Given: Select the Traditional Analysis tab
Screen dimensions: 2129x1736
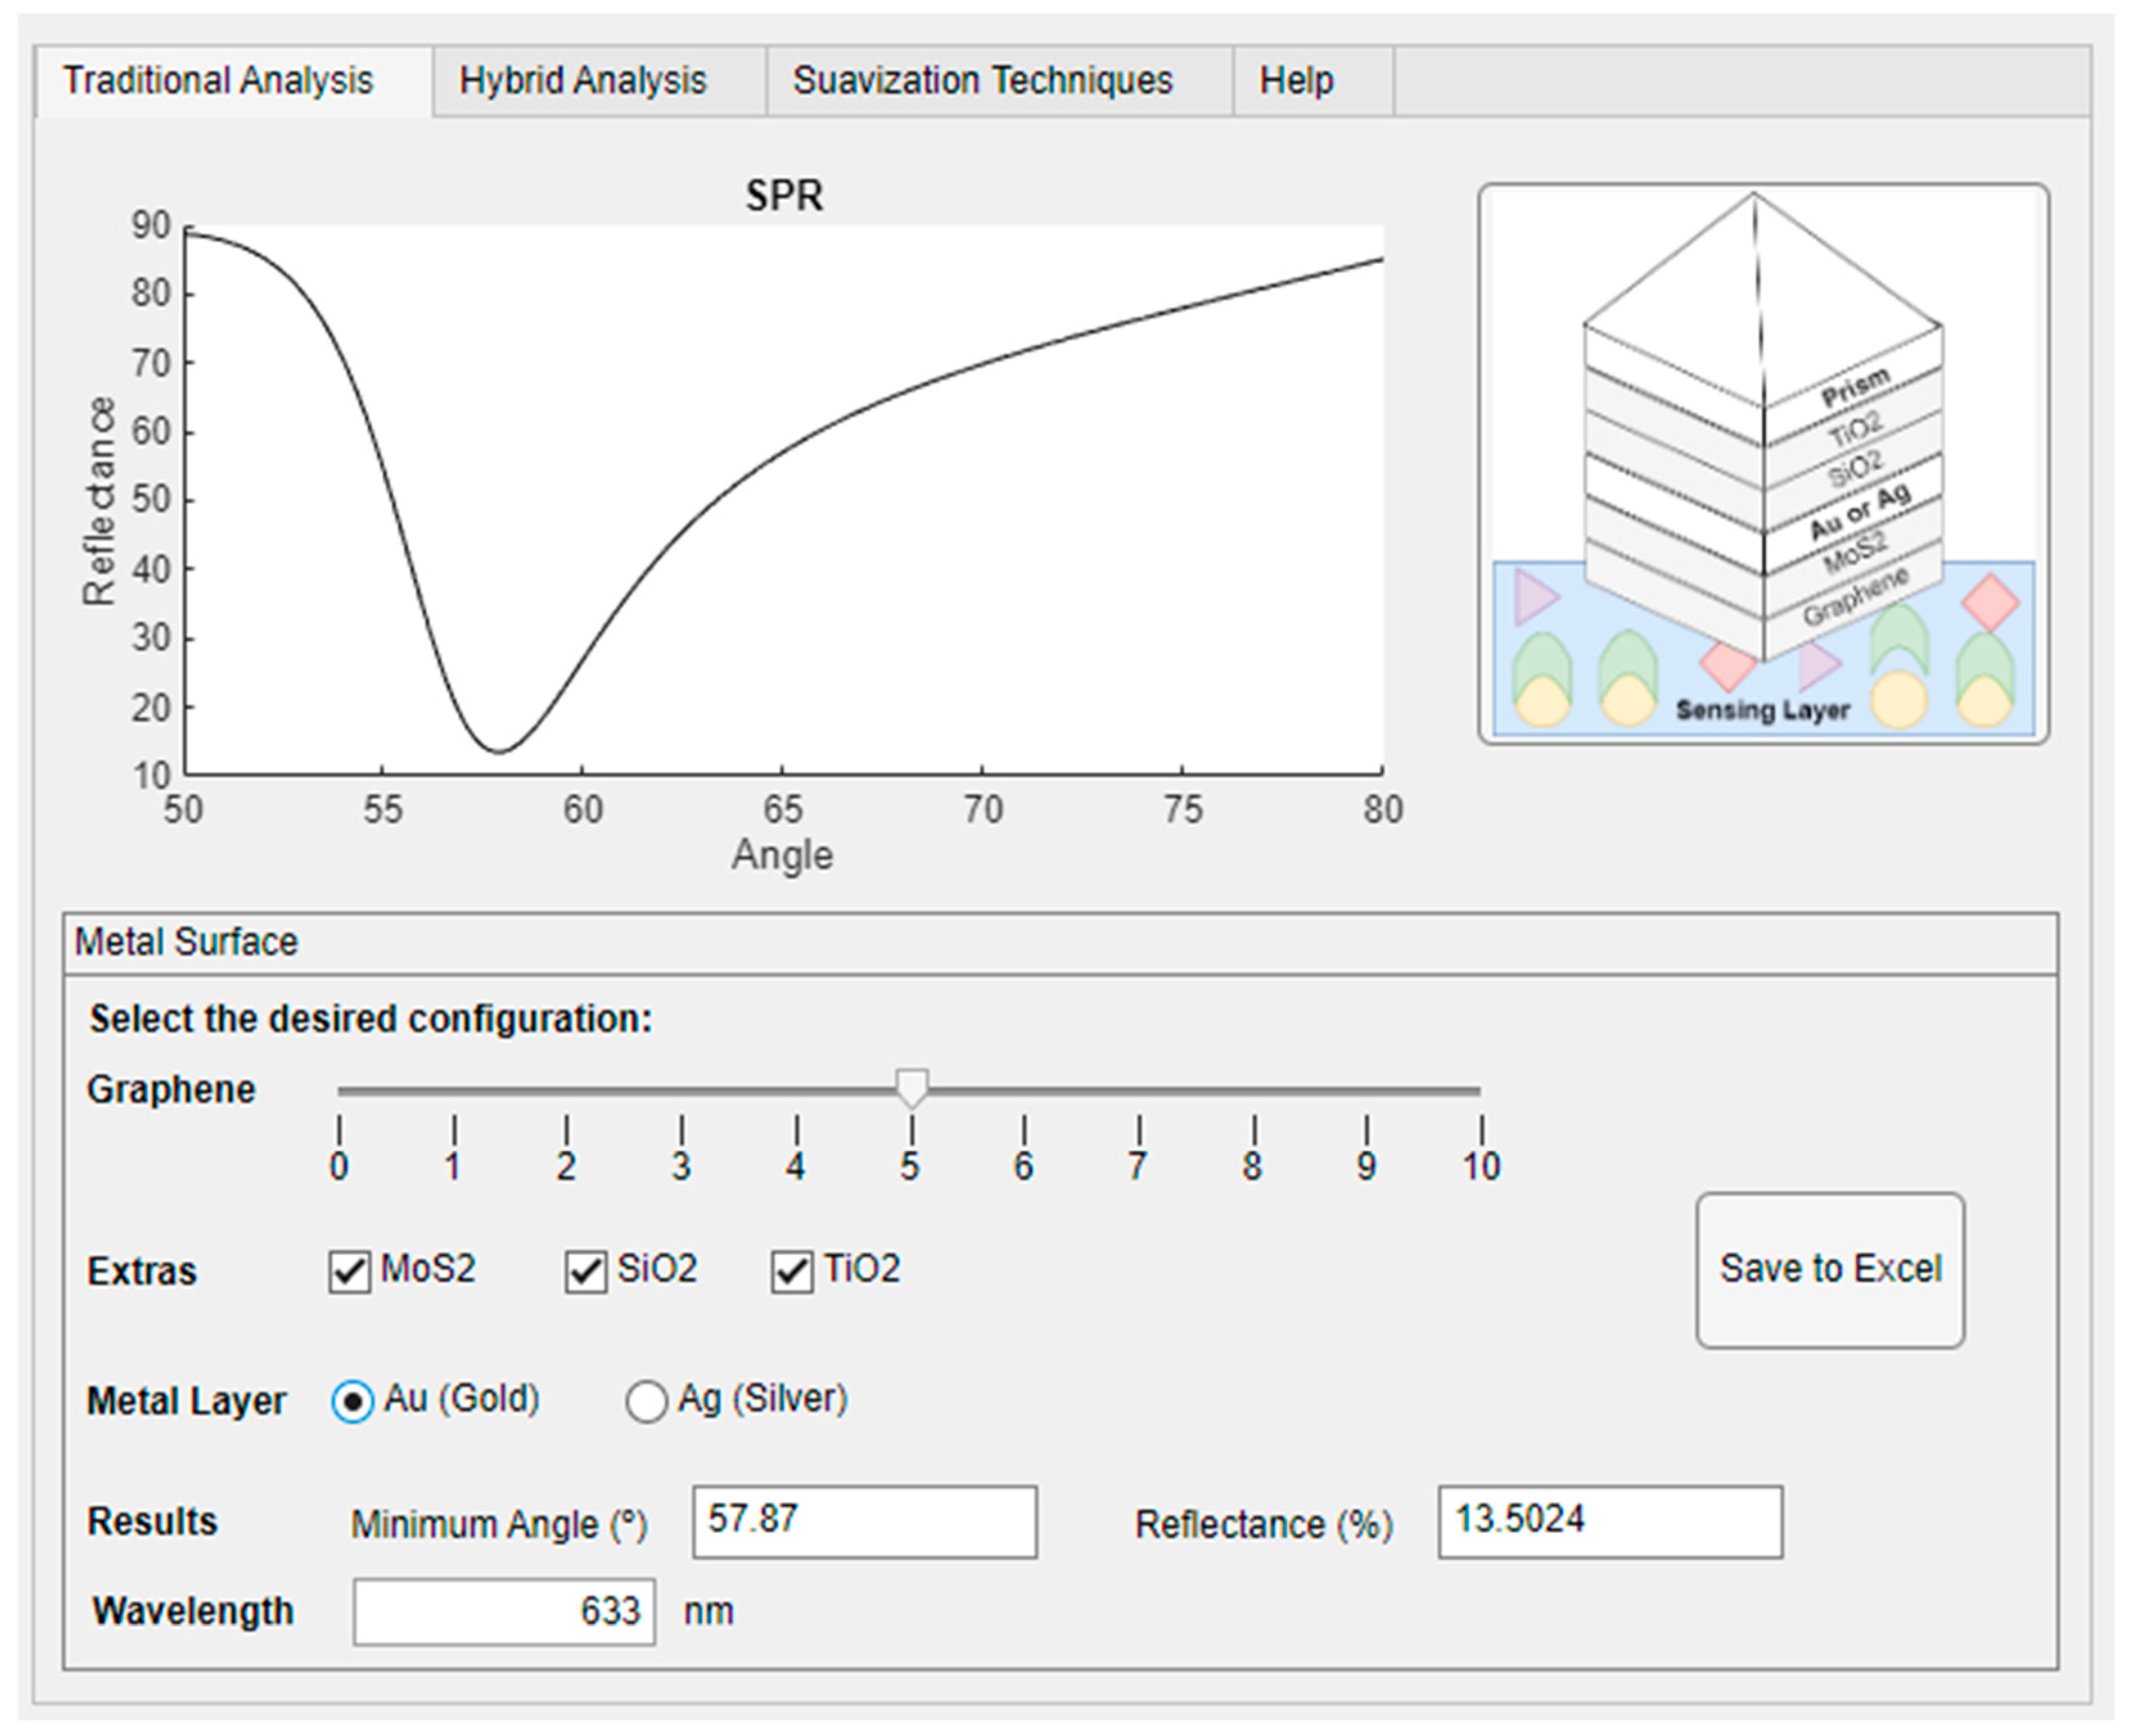Looking at the screenshot, I should pyautogui.click(x=218, y=80).
